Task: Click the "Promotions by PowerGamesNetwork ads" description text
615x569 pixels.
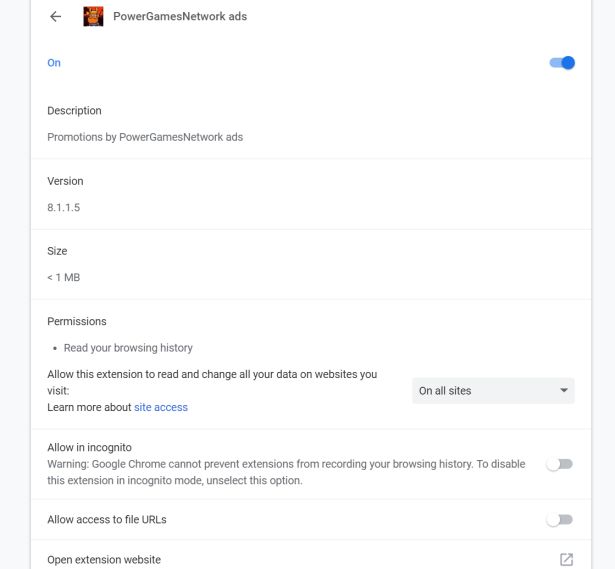Action: pyautogui.click(x=145, y=137)
